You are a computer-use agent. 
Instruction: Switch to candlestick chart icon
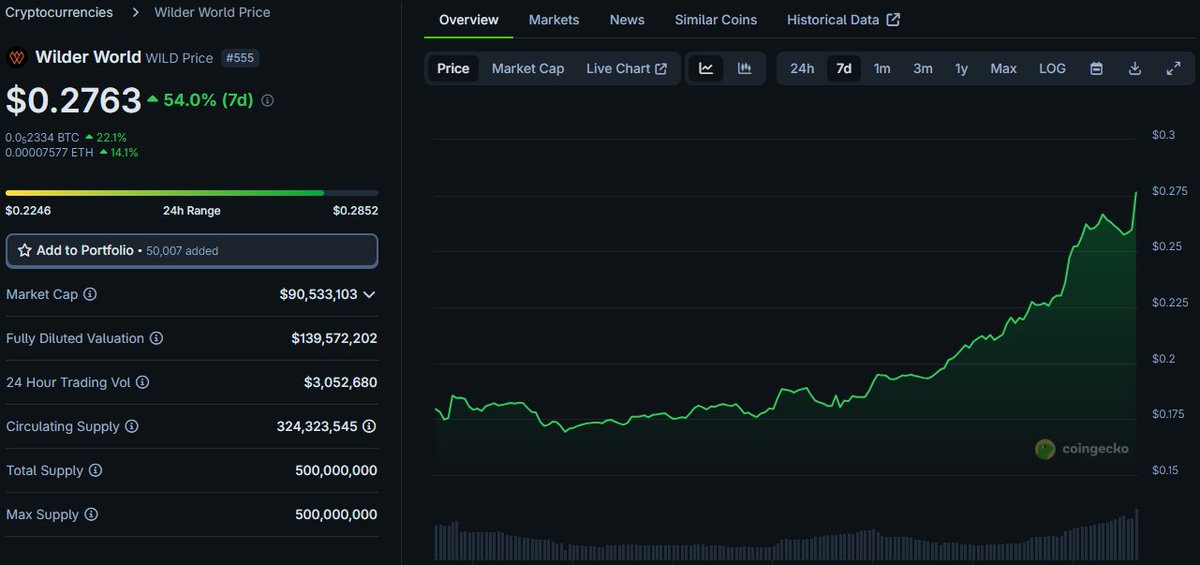pos(744,68)
